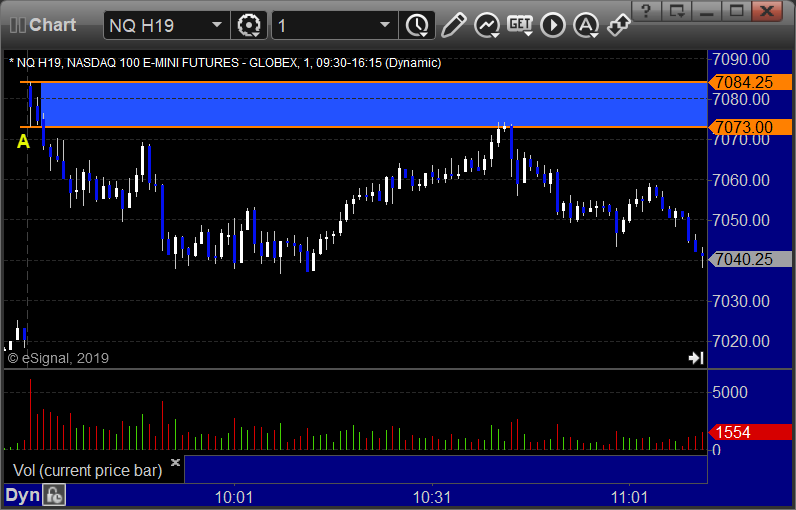
Task: Expand the interval dropdown showing 1
Action: 385,25
